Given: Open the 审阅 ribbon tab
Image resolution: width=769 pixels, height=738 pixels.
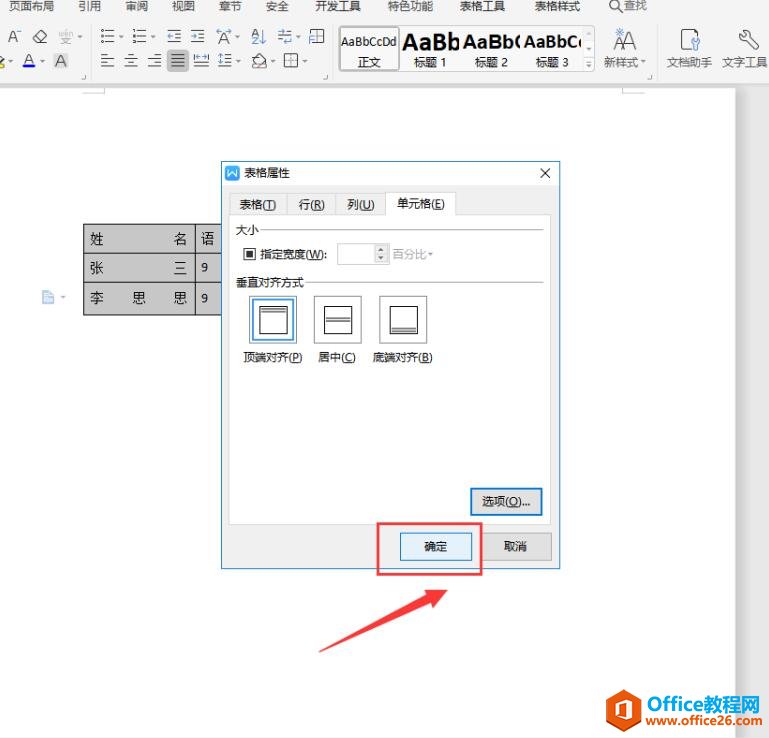Looking at the screenshot, I should tap(136, 6).
